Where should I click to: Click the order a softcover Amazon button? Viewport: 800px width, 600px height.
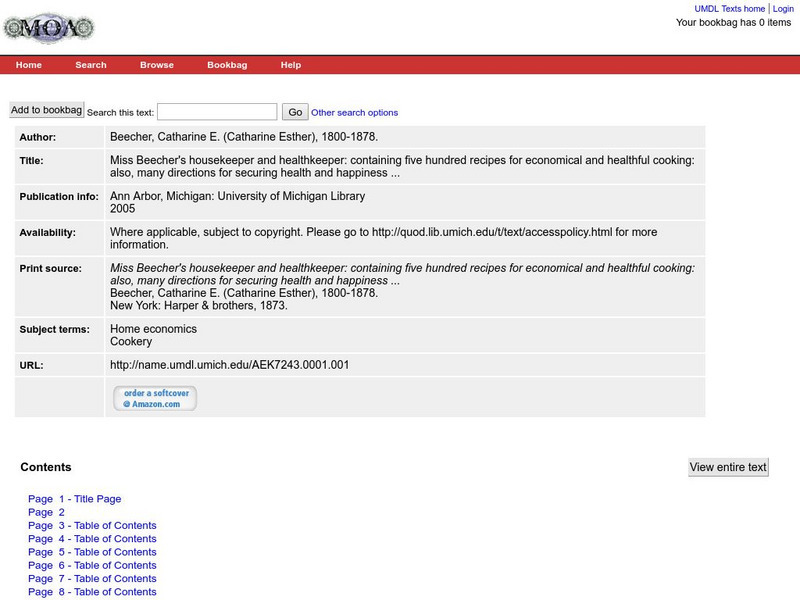coord(155,398)
